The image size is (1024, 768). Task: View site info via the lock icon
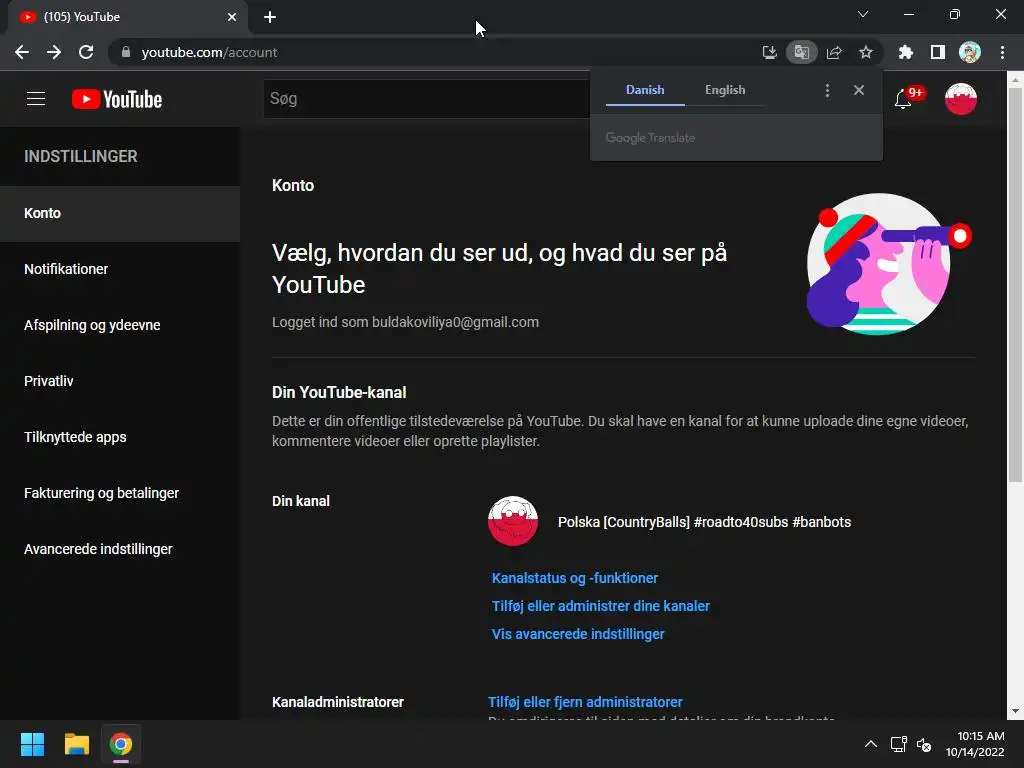[126, 52]
